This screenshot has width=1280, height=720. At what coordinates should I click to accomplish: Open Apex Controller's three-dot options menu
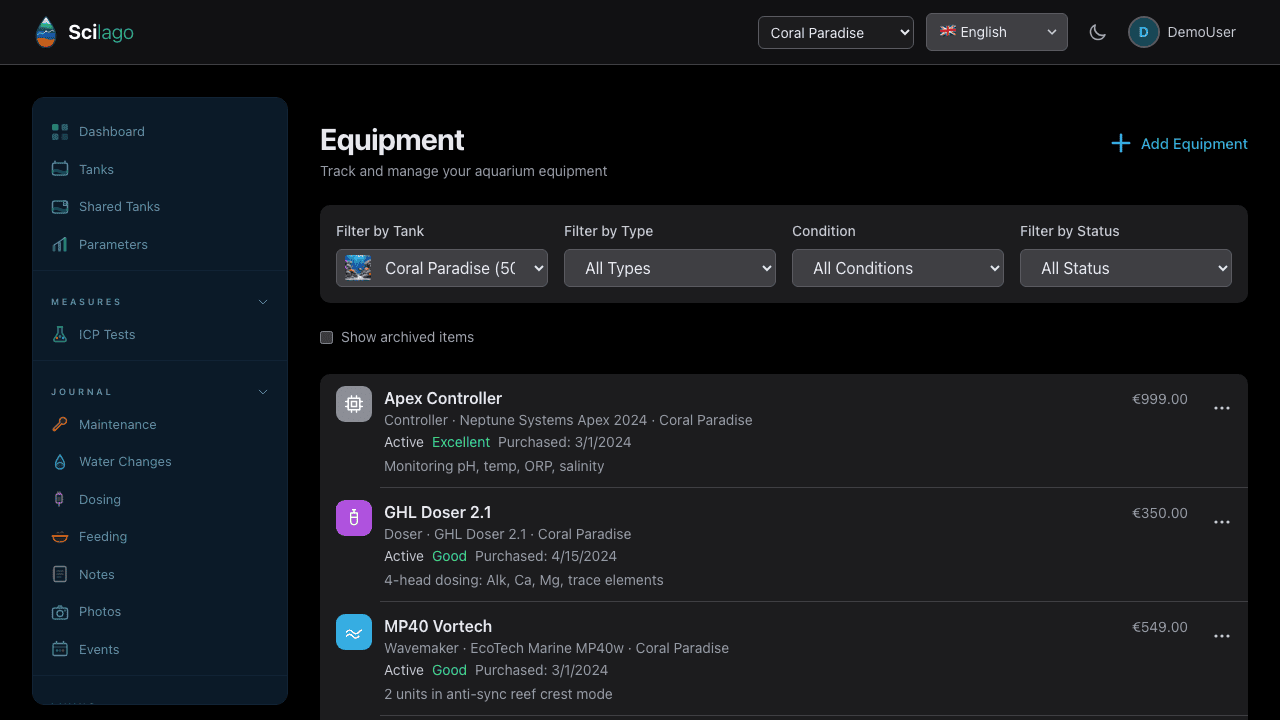[x=1222, y=408]
